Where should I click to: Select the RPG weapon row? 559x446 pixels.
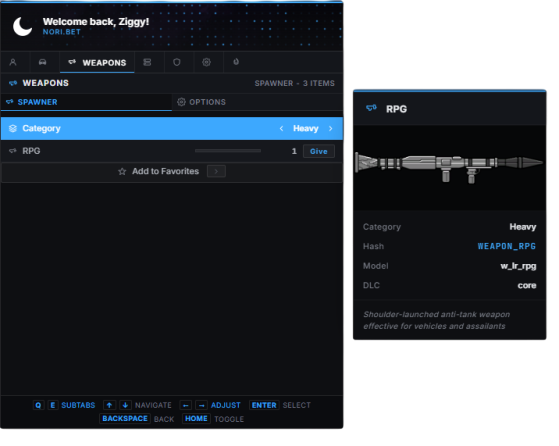[x=171, y=151]
